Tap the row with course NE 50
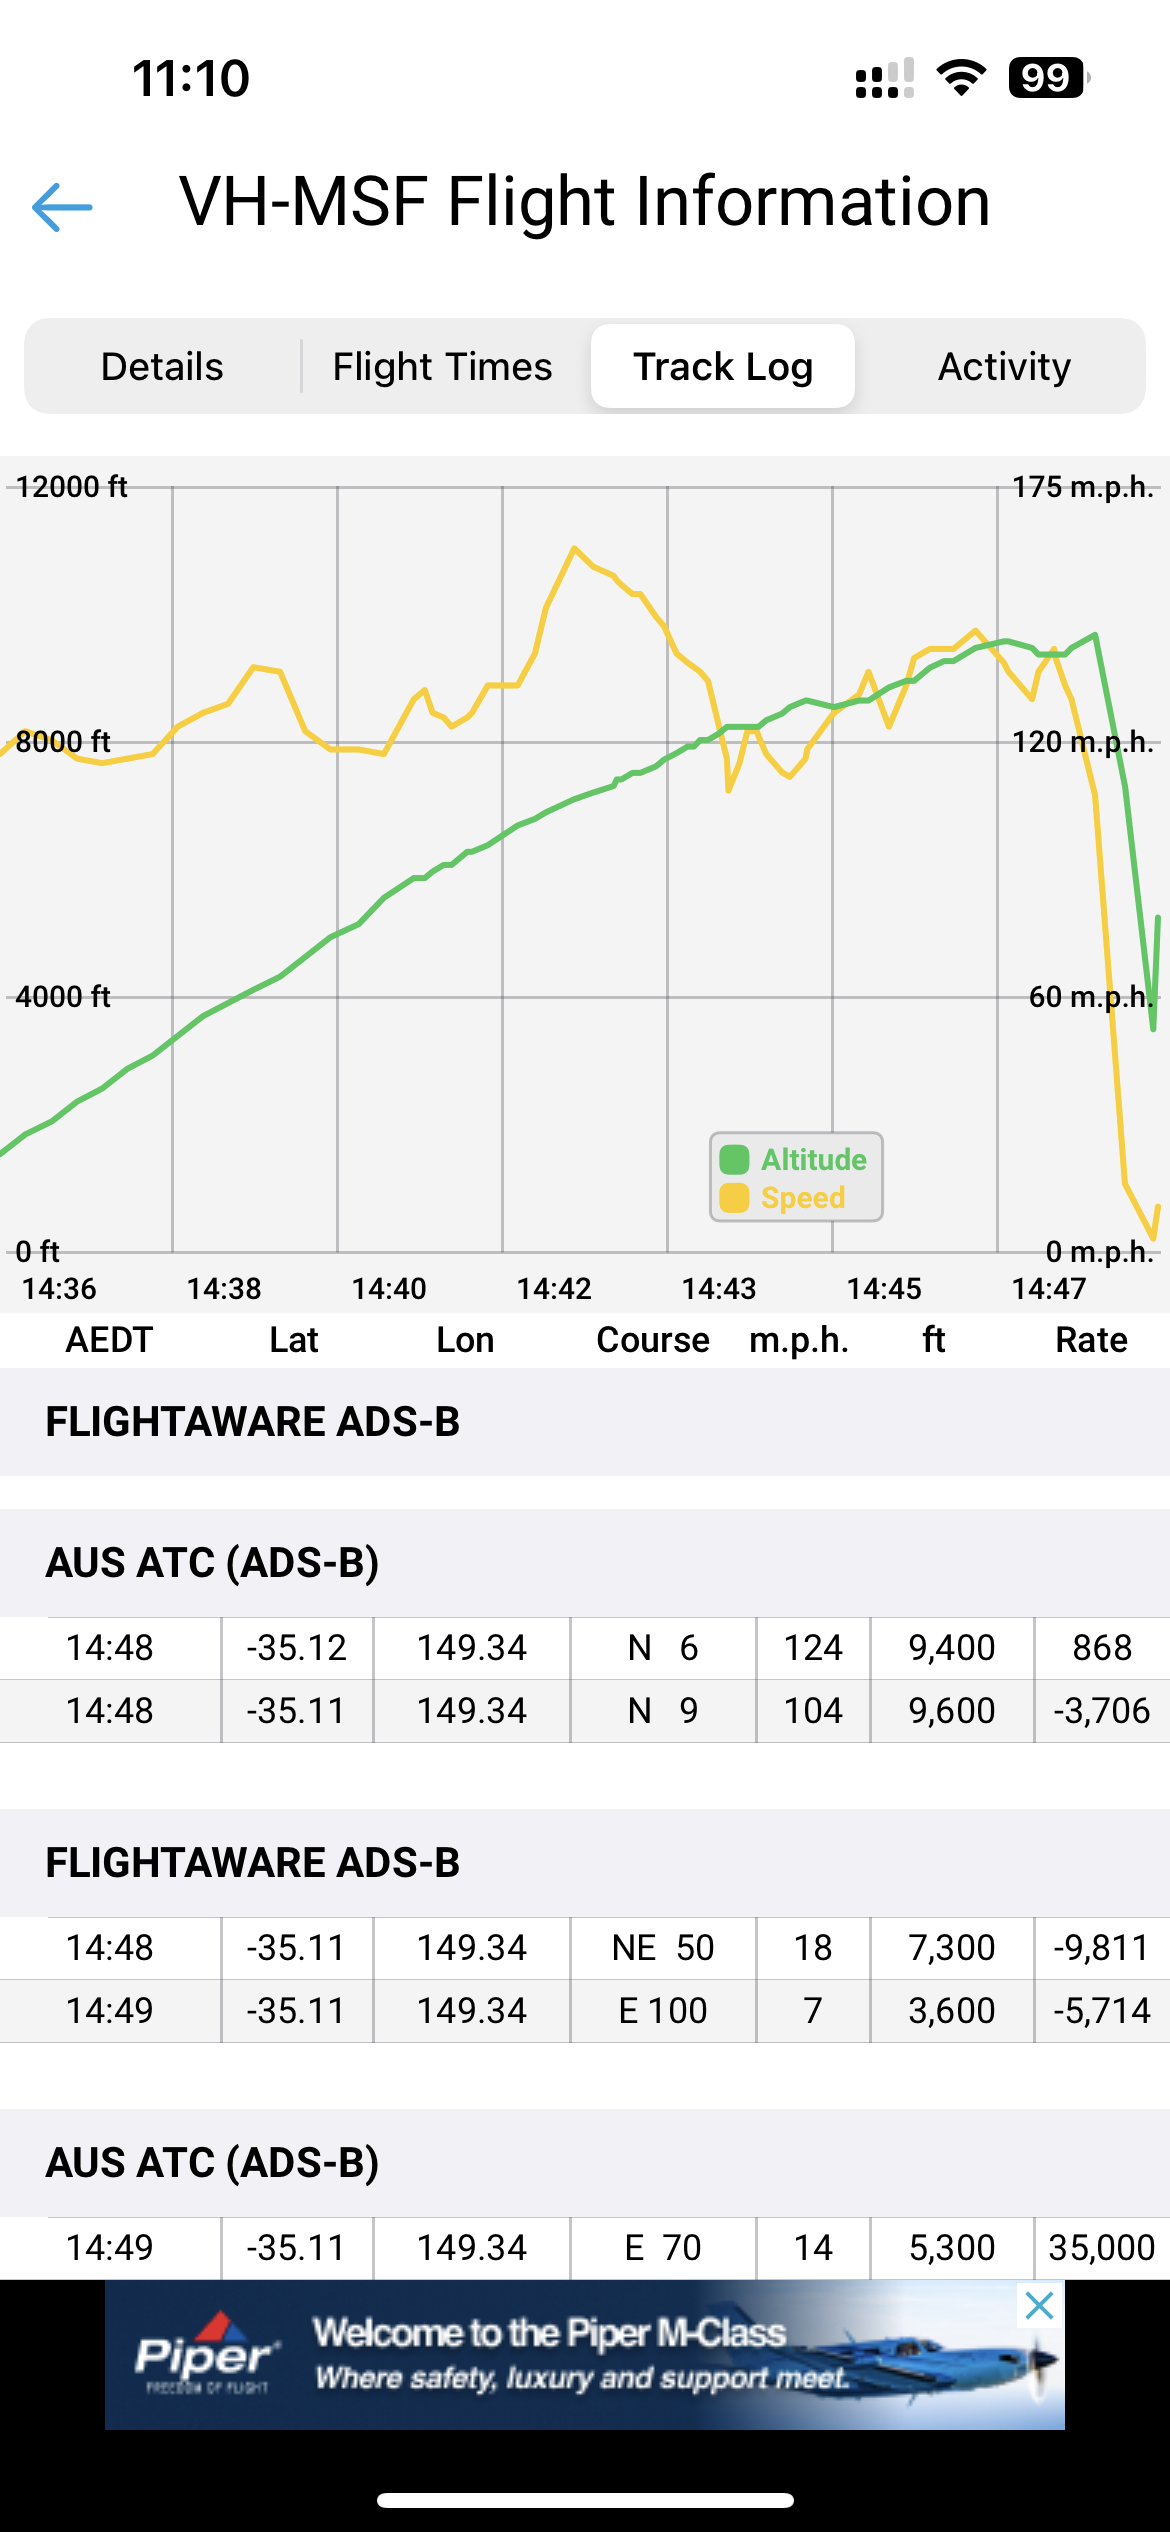 (x=585, y=1947)
